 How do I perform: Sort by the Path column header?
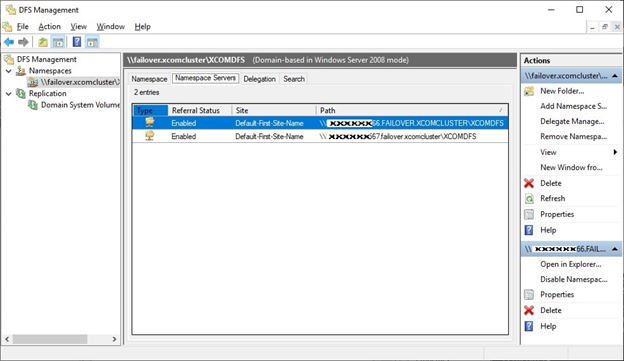pos(412,110)
